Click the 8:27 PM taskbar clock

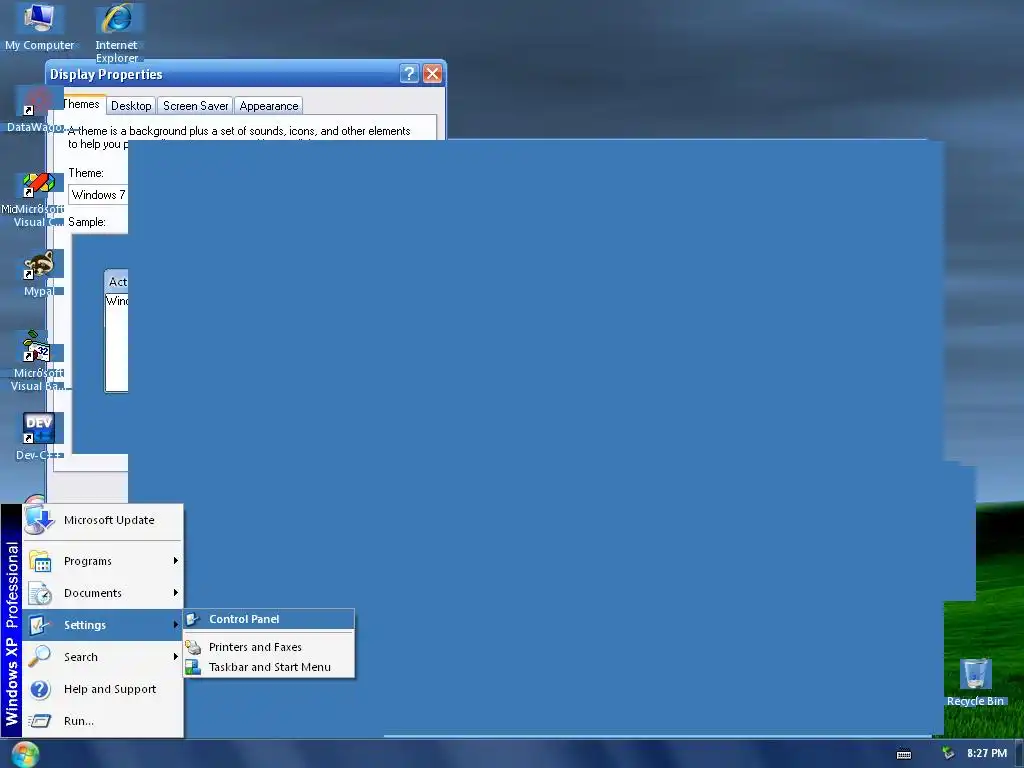987,753
